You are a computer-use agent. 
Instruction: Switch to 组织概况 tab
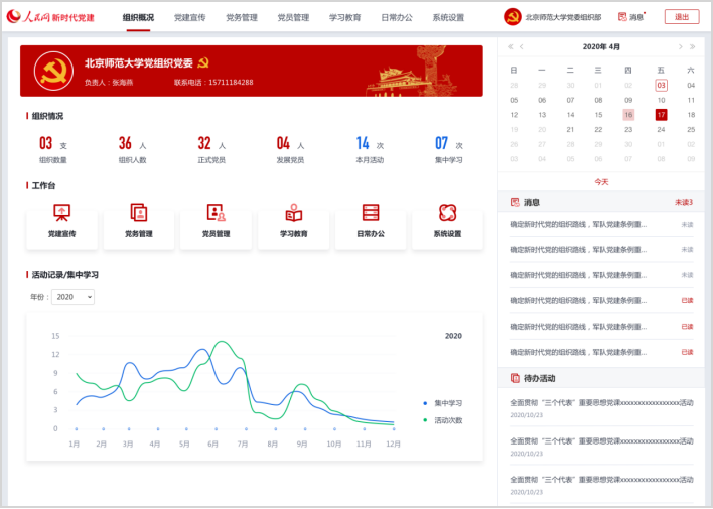pyautogui.click(x=138, y=18)
